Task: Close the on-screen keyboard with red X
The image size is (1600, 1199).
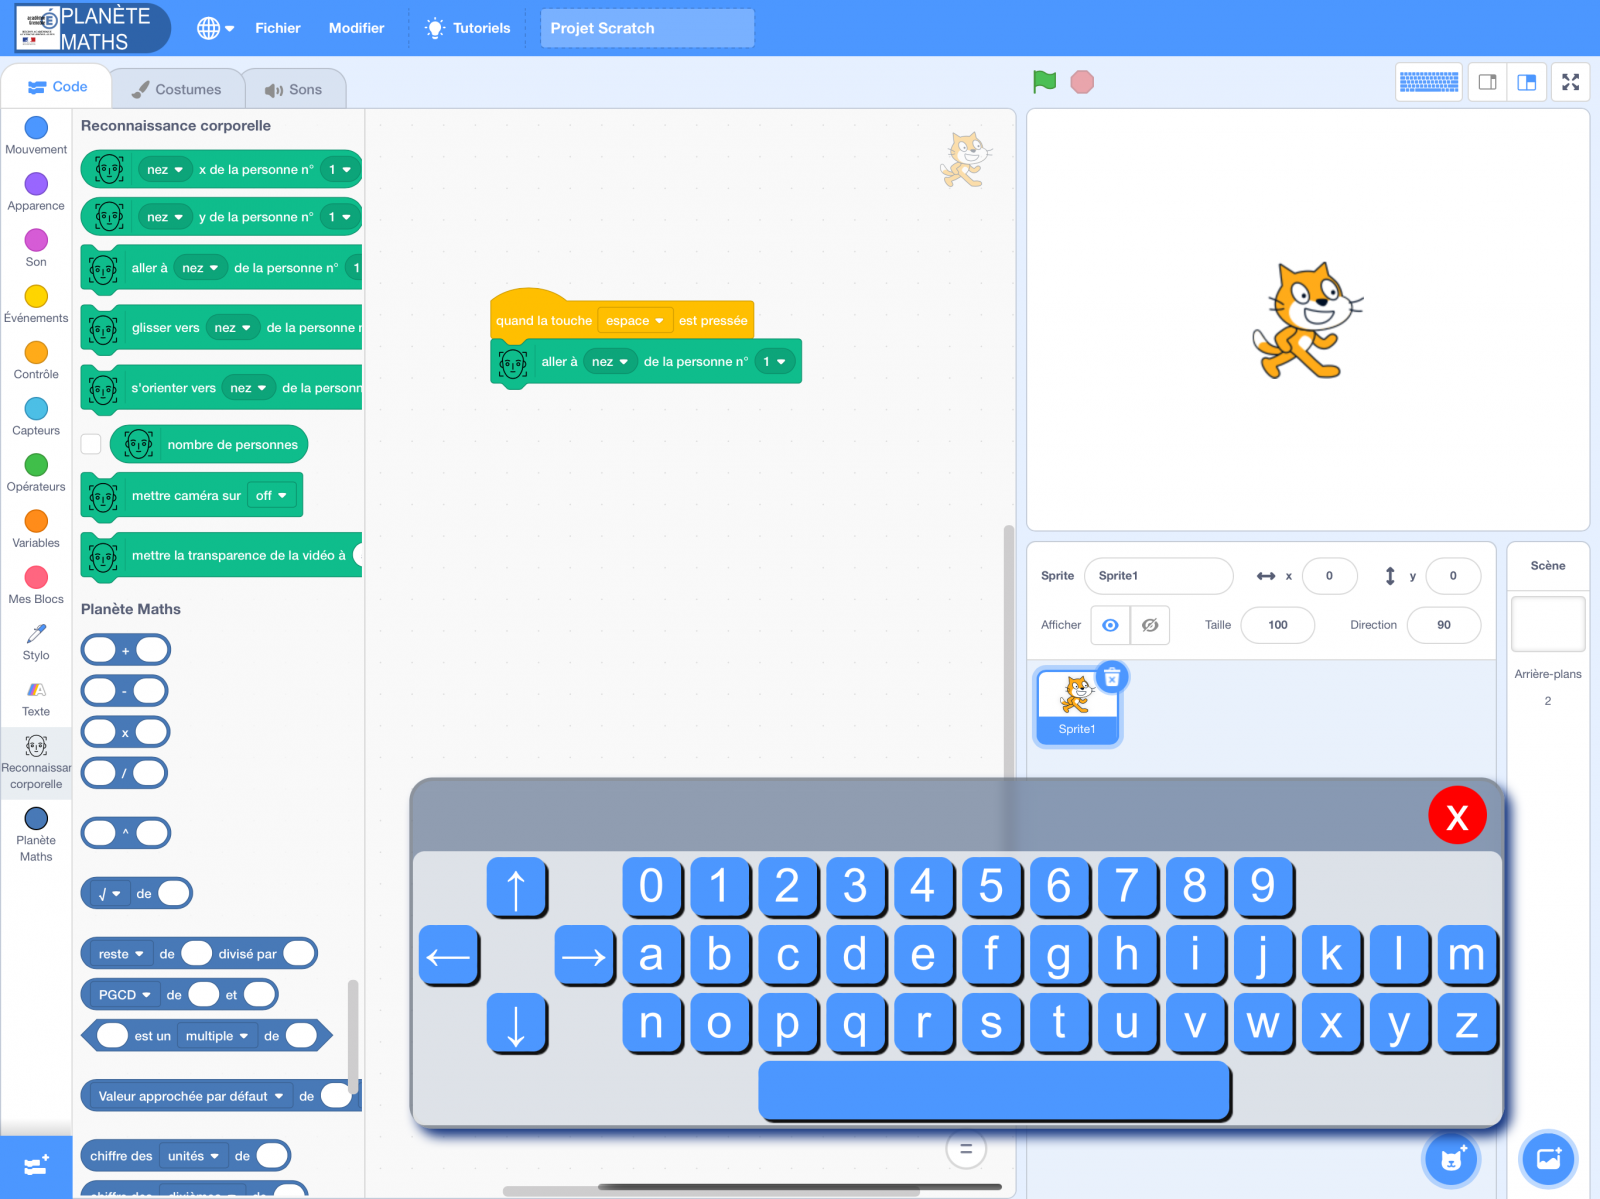Action: click(x=1458, y=816)
